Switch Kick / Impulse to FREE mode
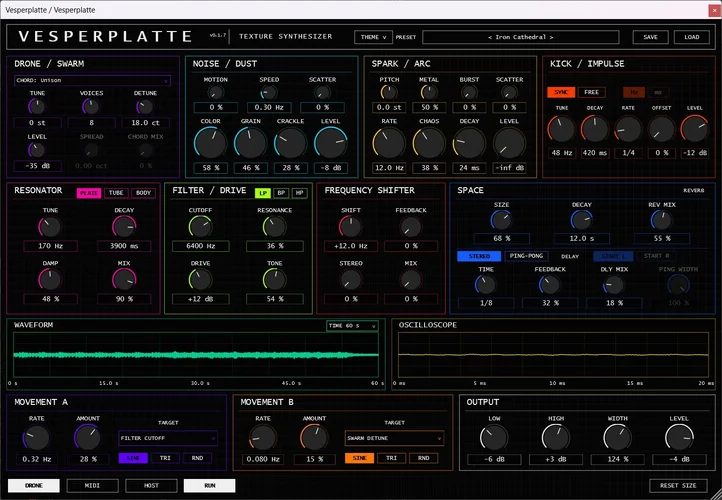Viewport: 722px width, 500px height. point(592,92)
